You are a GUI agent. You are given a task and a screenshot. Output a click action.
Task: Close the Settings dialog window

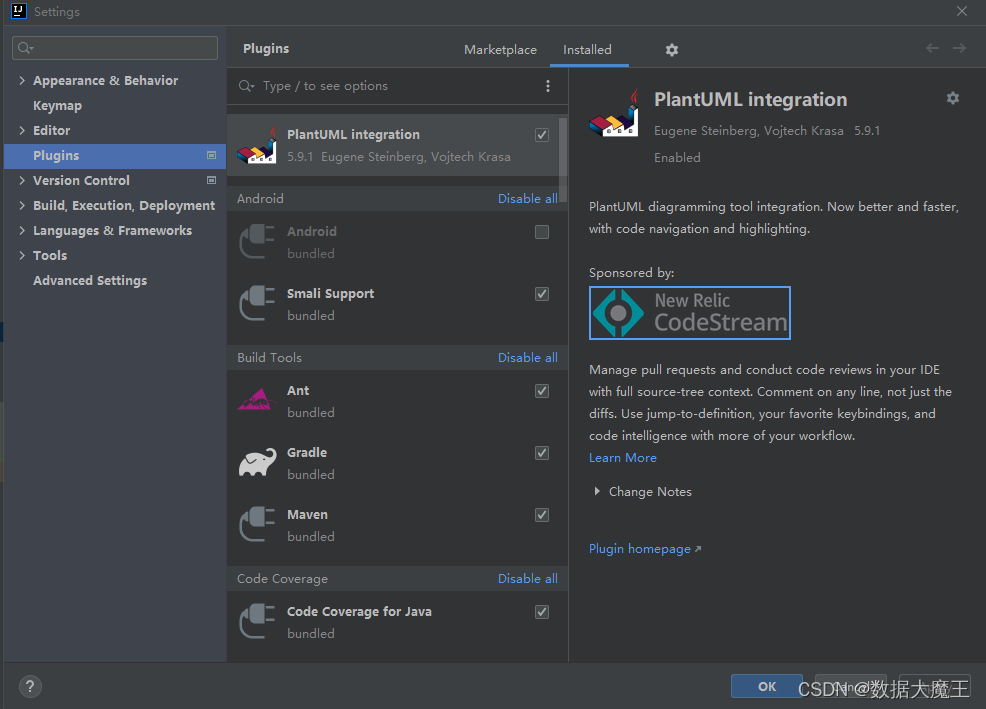[961, 11]
